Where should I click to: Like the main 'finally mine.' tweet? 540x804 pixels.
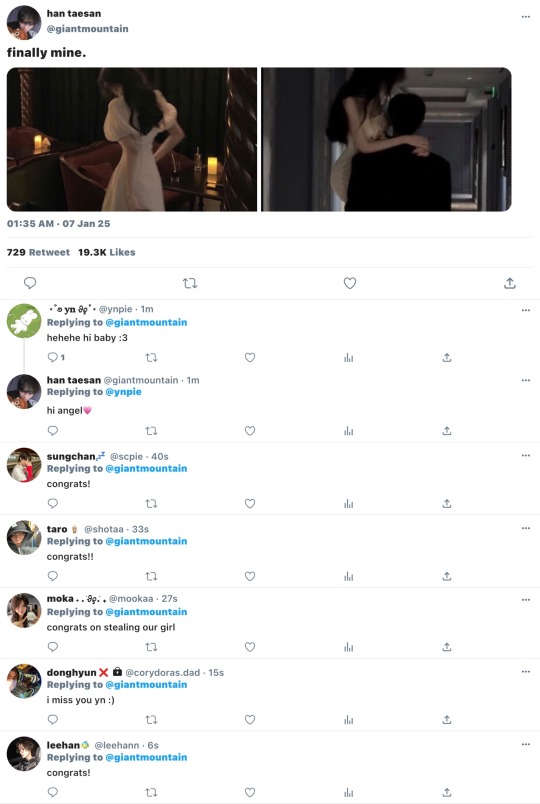[350, 283]
